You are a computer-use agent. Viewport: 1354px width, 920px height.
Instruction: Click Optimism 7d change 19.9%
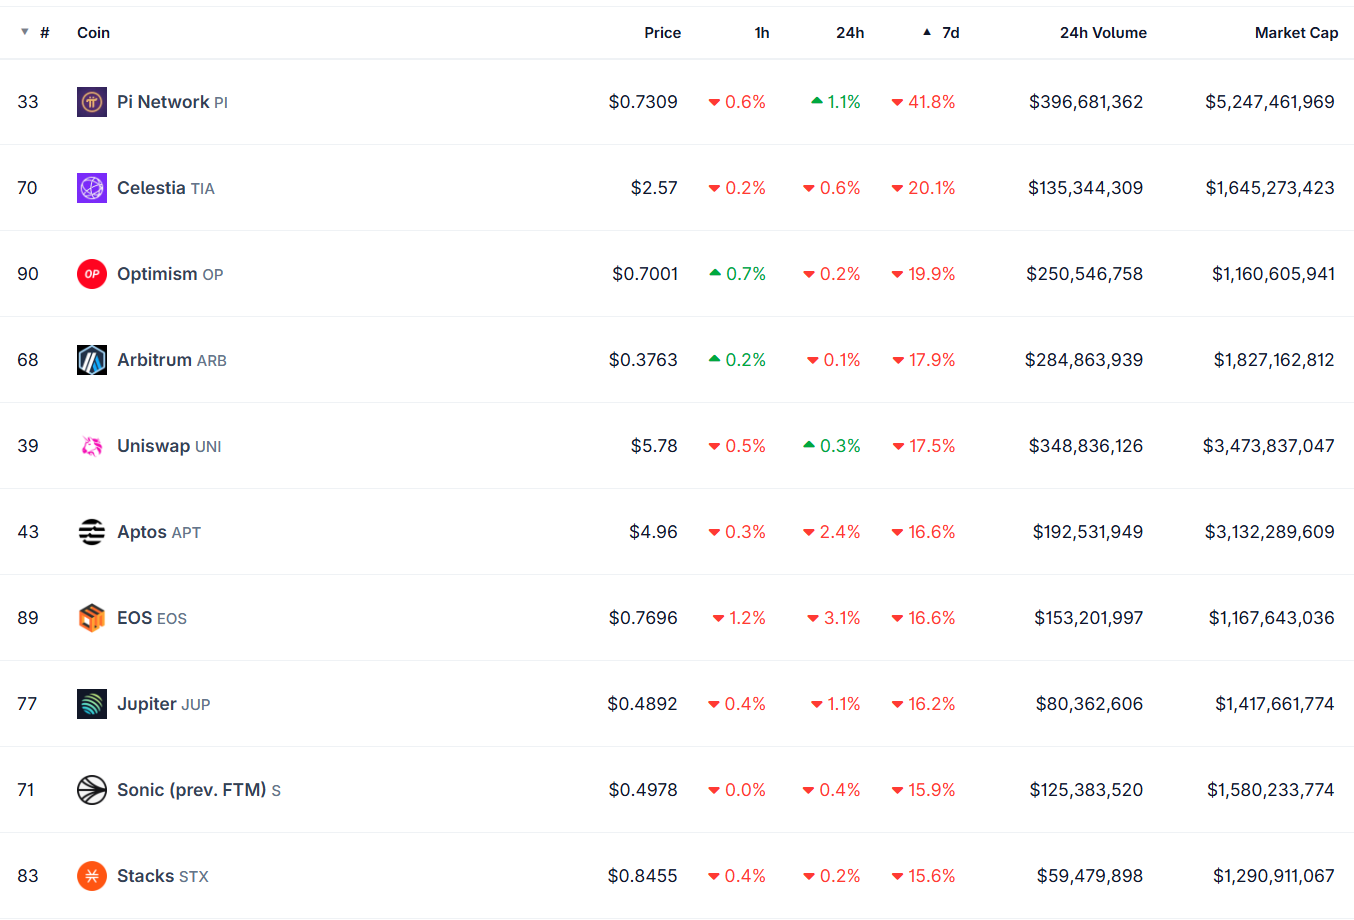click(x=923, y=274)
